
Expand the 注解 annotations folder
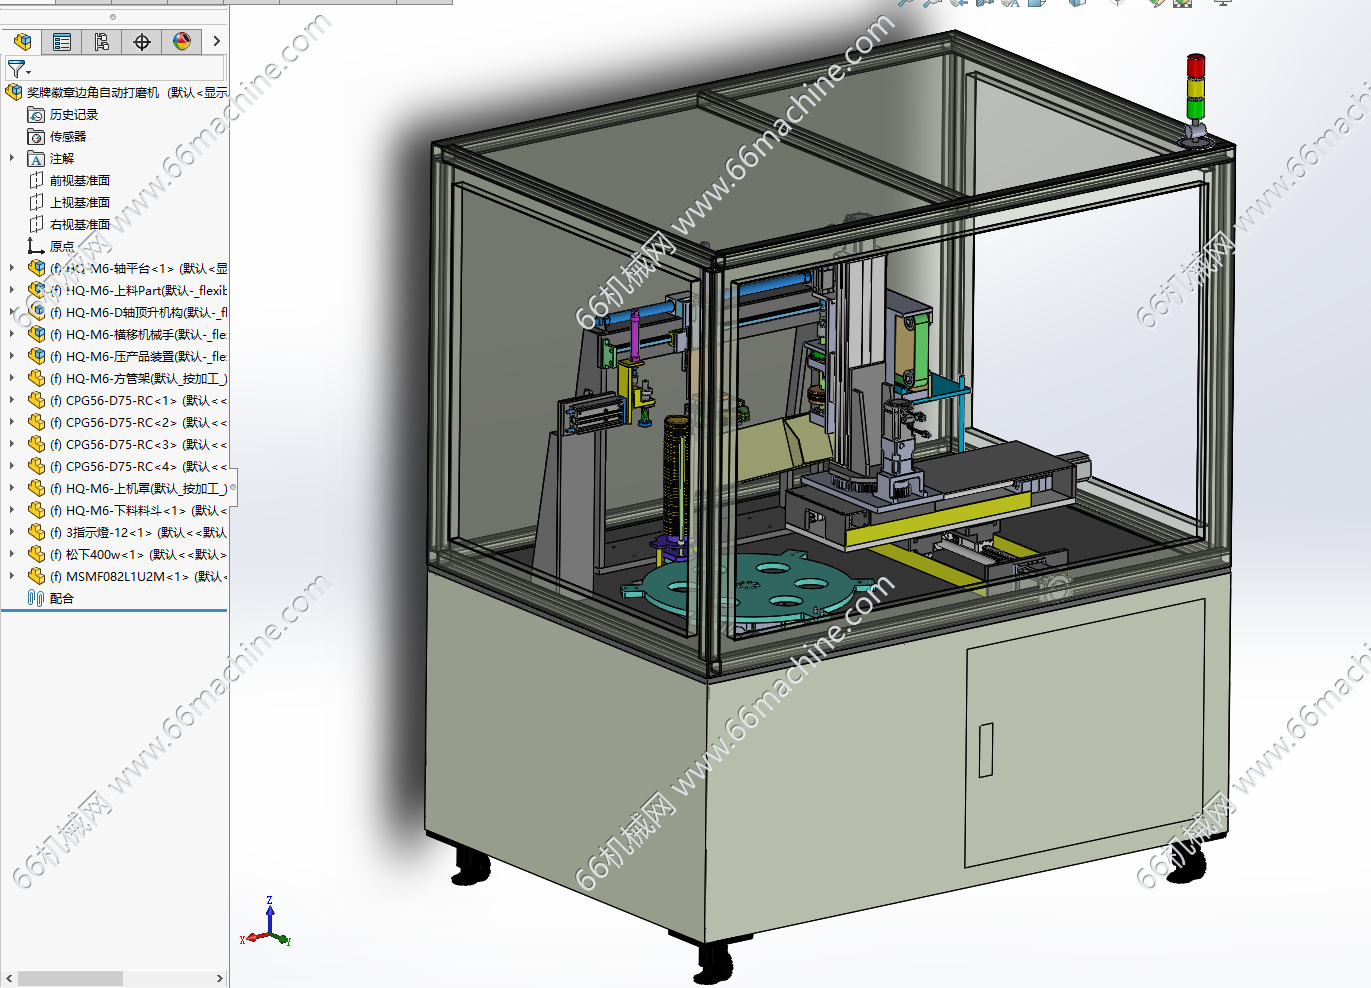12,158
